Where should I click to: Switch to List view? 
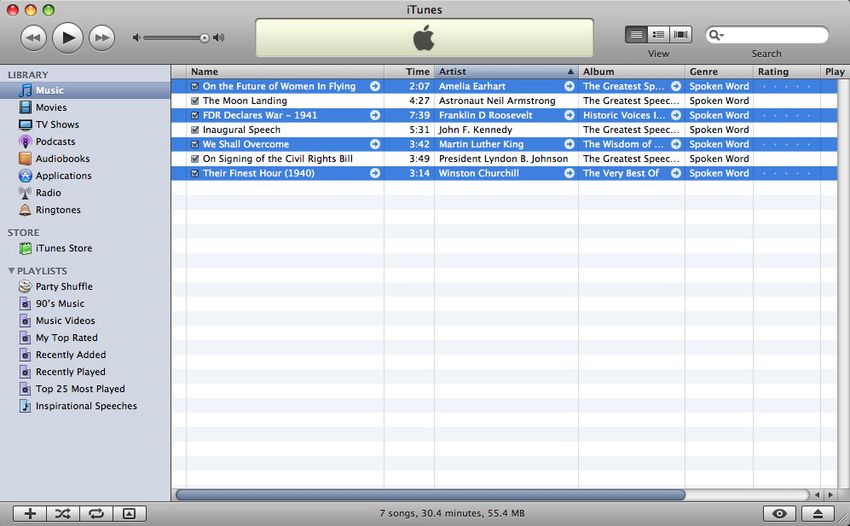point(636,35)
